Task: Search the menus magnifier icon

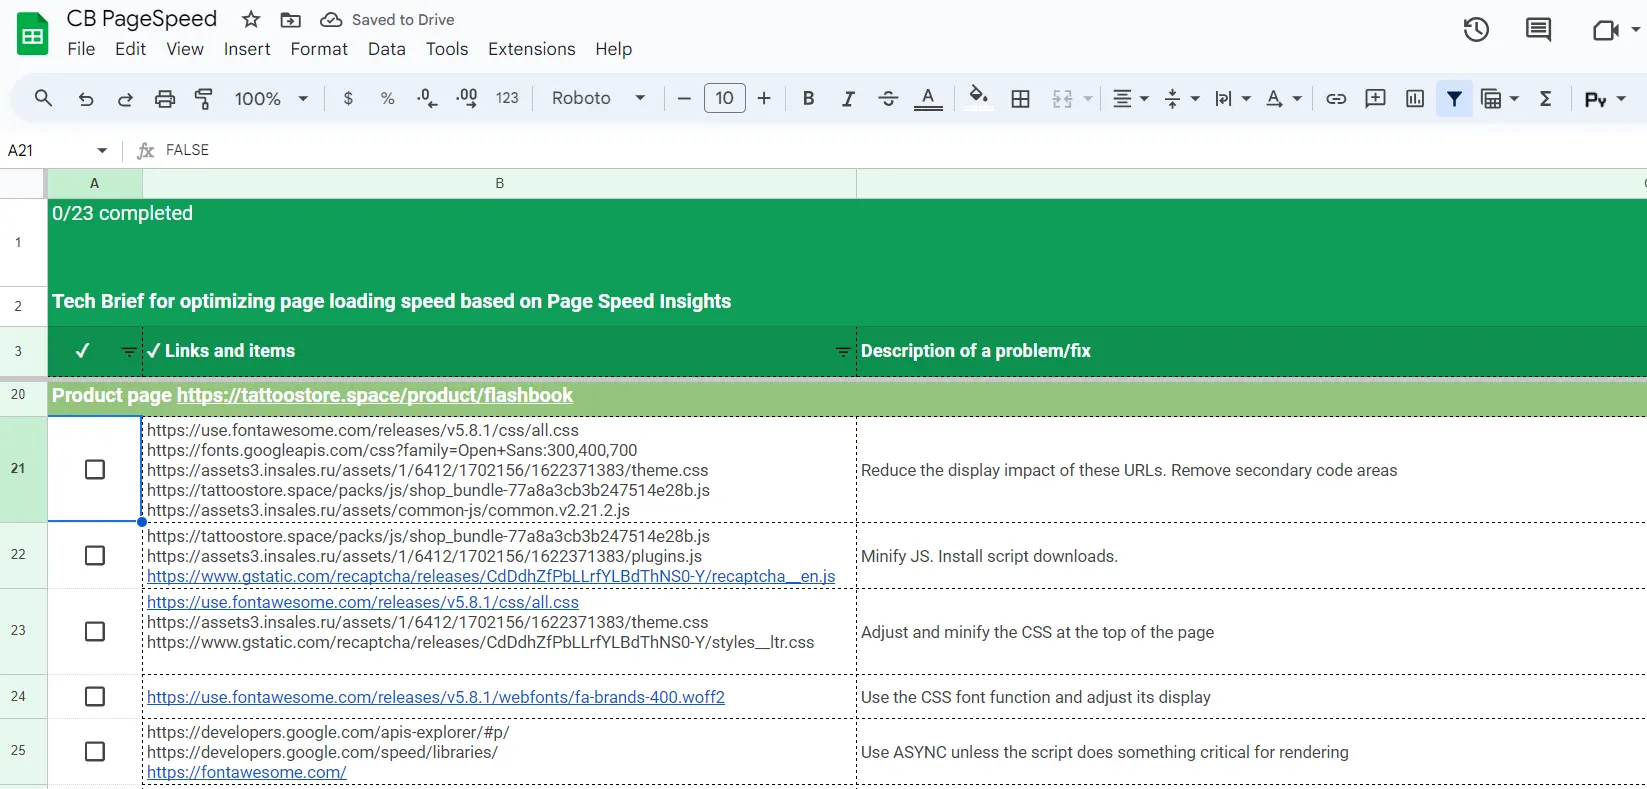Action: [43, 98]
